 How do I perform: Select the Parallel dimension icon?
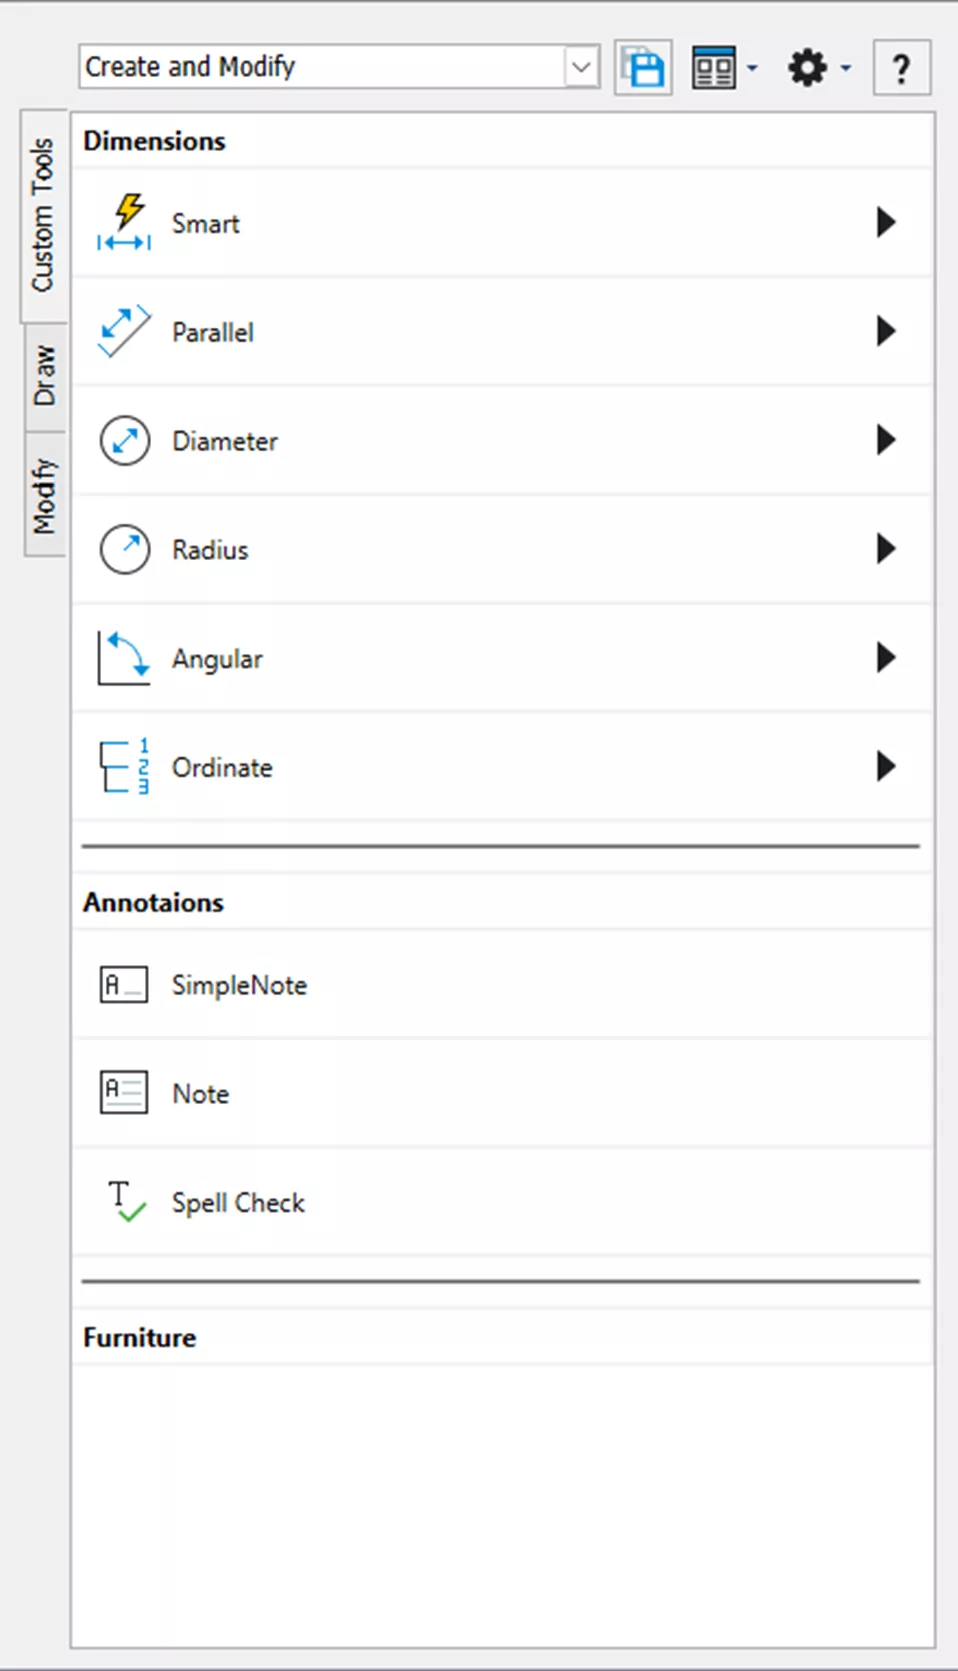(124, 331)
